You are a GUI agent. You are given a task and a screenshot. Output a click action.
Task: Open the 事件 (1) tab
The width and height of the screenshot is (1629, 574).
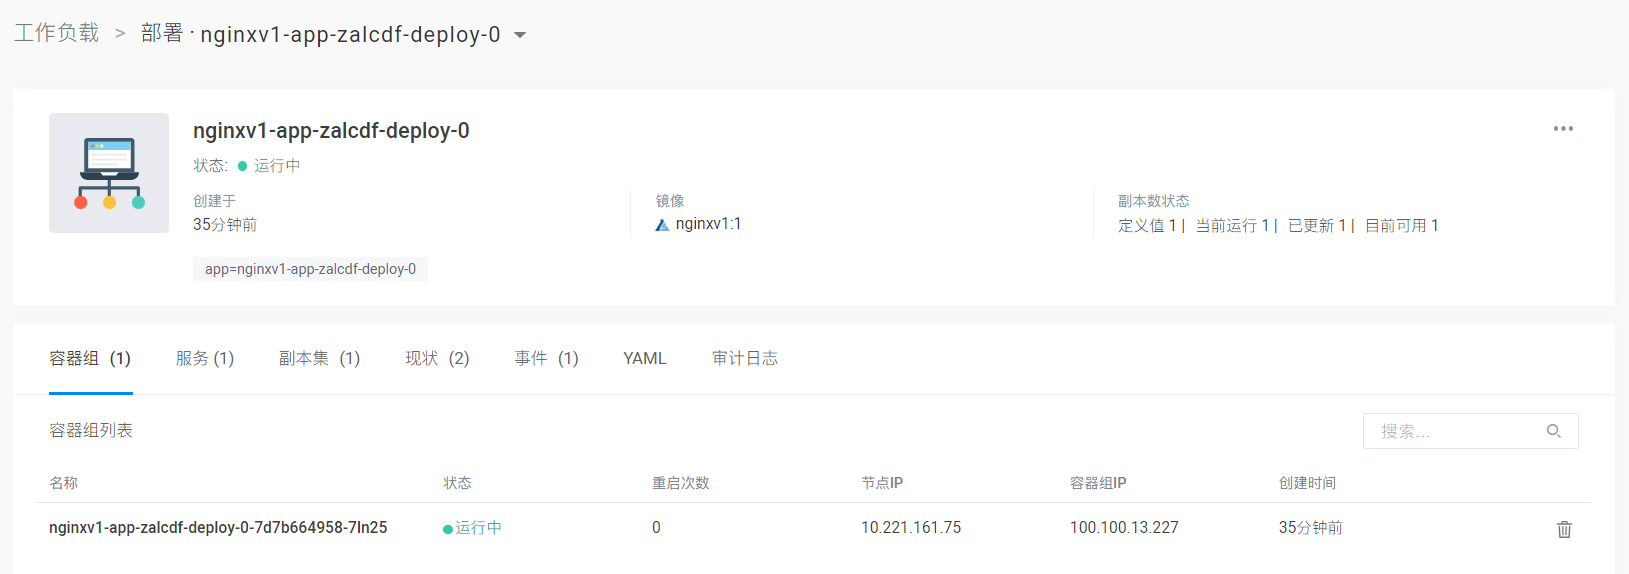tap(546, 358)
